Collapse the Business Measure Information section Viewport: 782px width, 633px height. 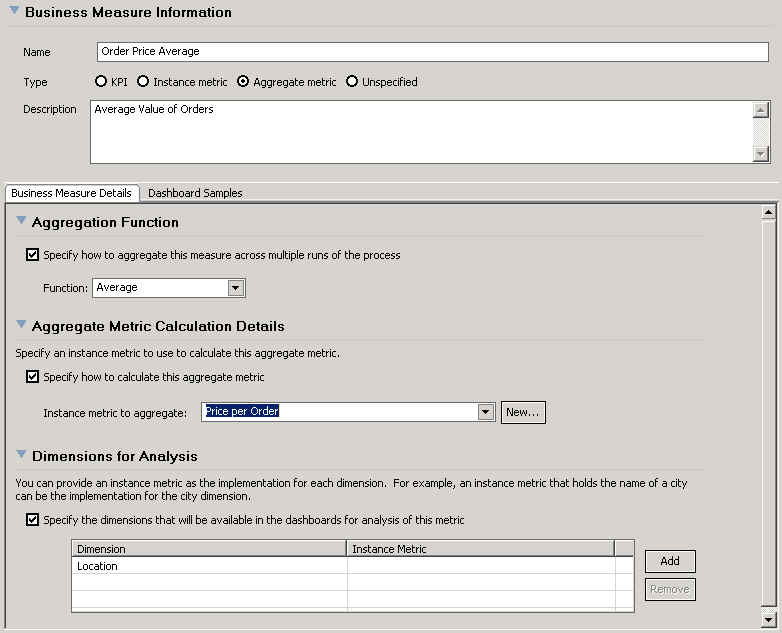tap(13, 12)
